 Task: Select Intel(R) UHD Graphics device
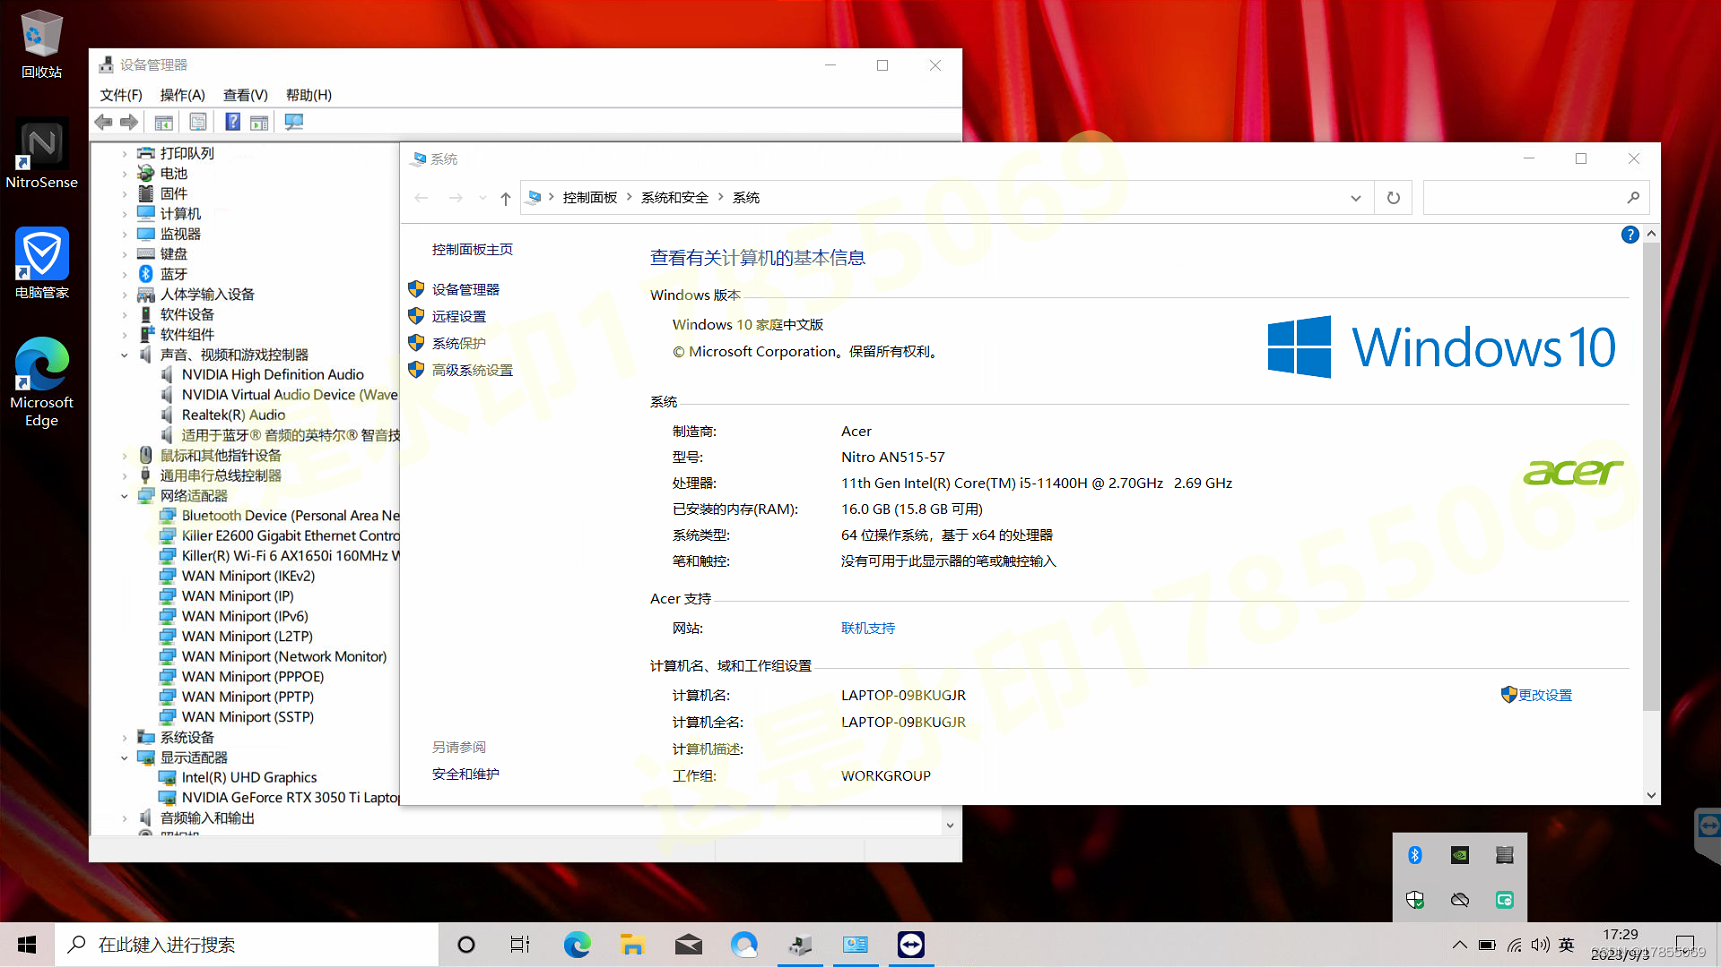coord(239,778)
